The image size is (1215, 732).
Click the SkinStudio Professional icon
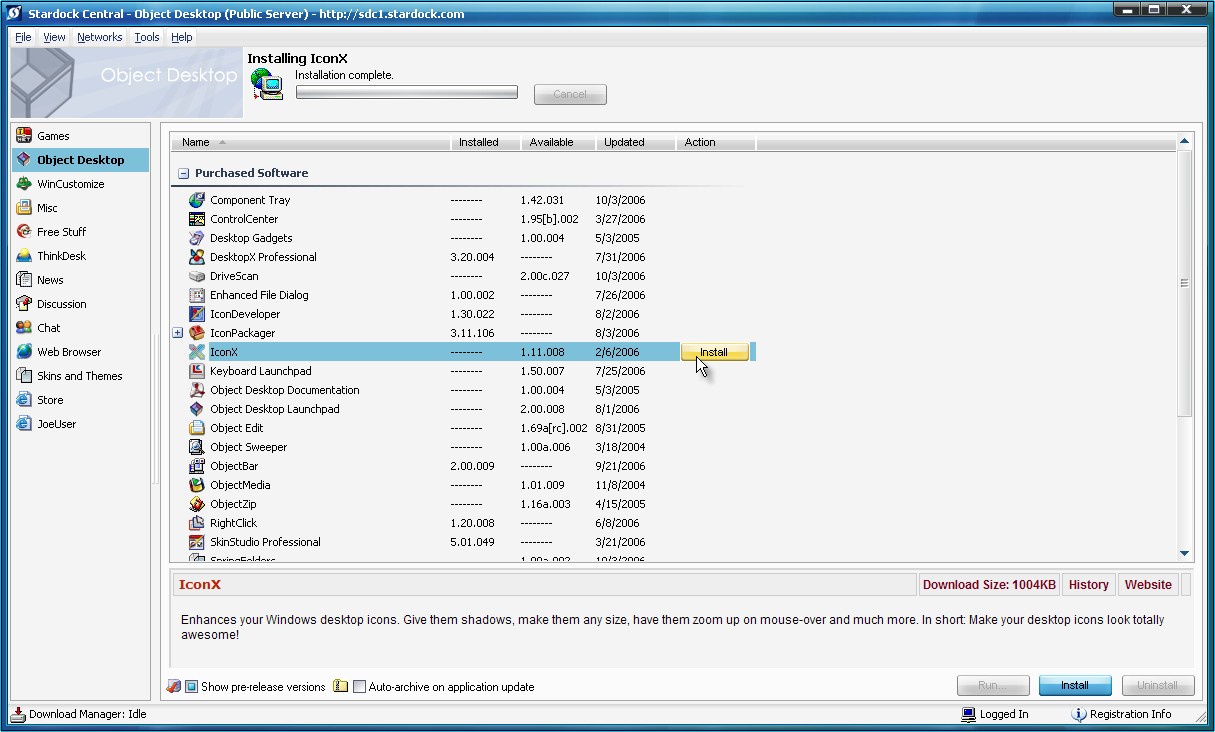[197, 542]
